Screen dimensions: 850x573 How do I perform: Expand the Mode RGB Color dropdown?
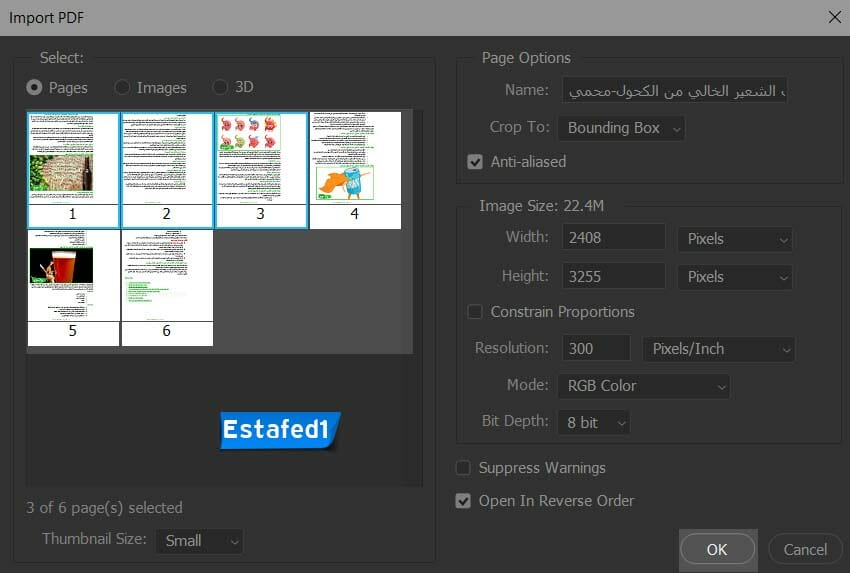644,386
